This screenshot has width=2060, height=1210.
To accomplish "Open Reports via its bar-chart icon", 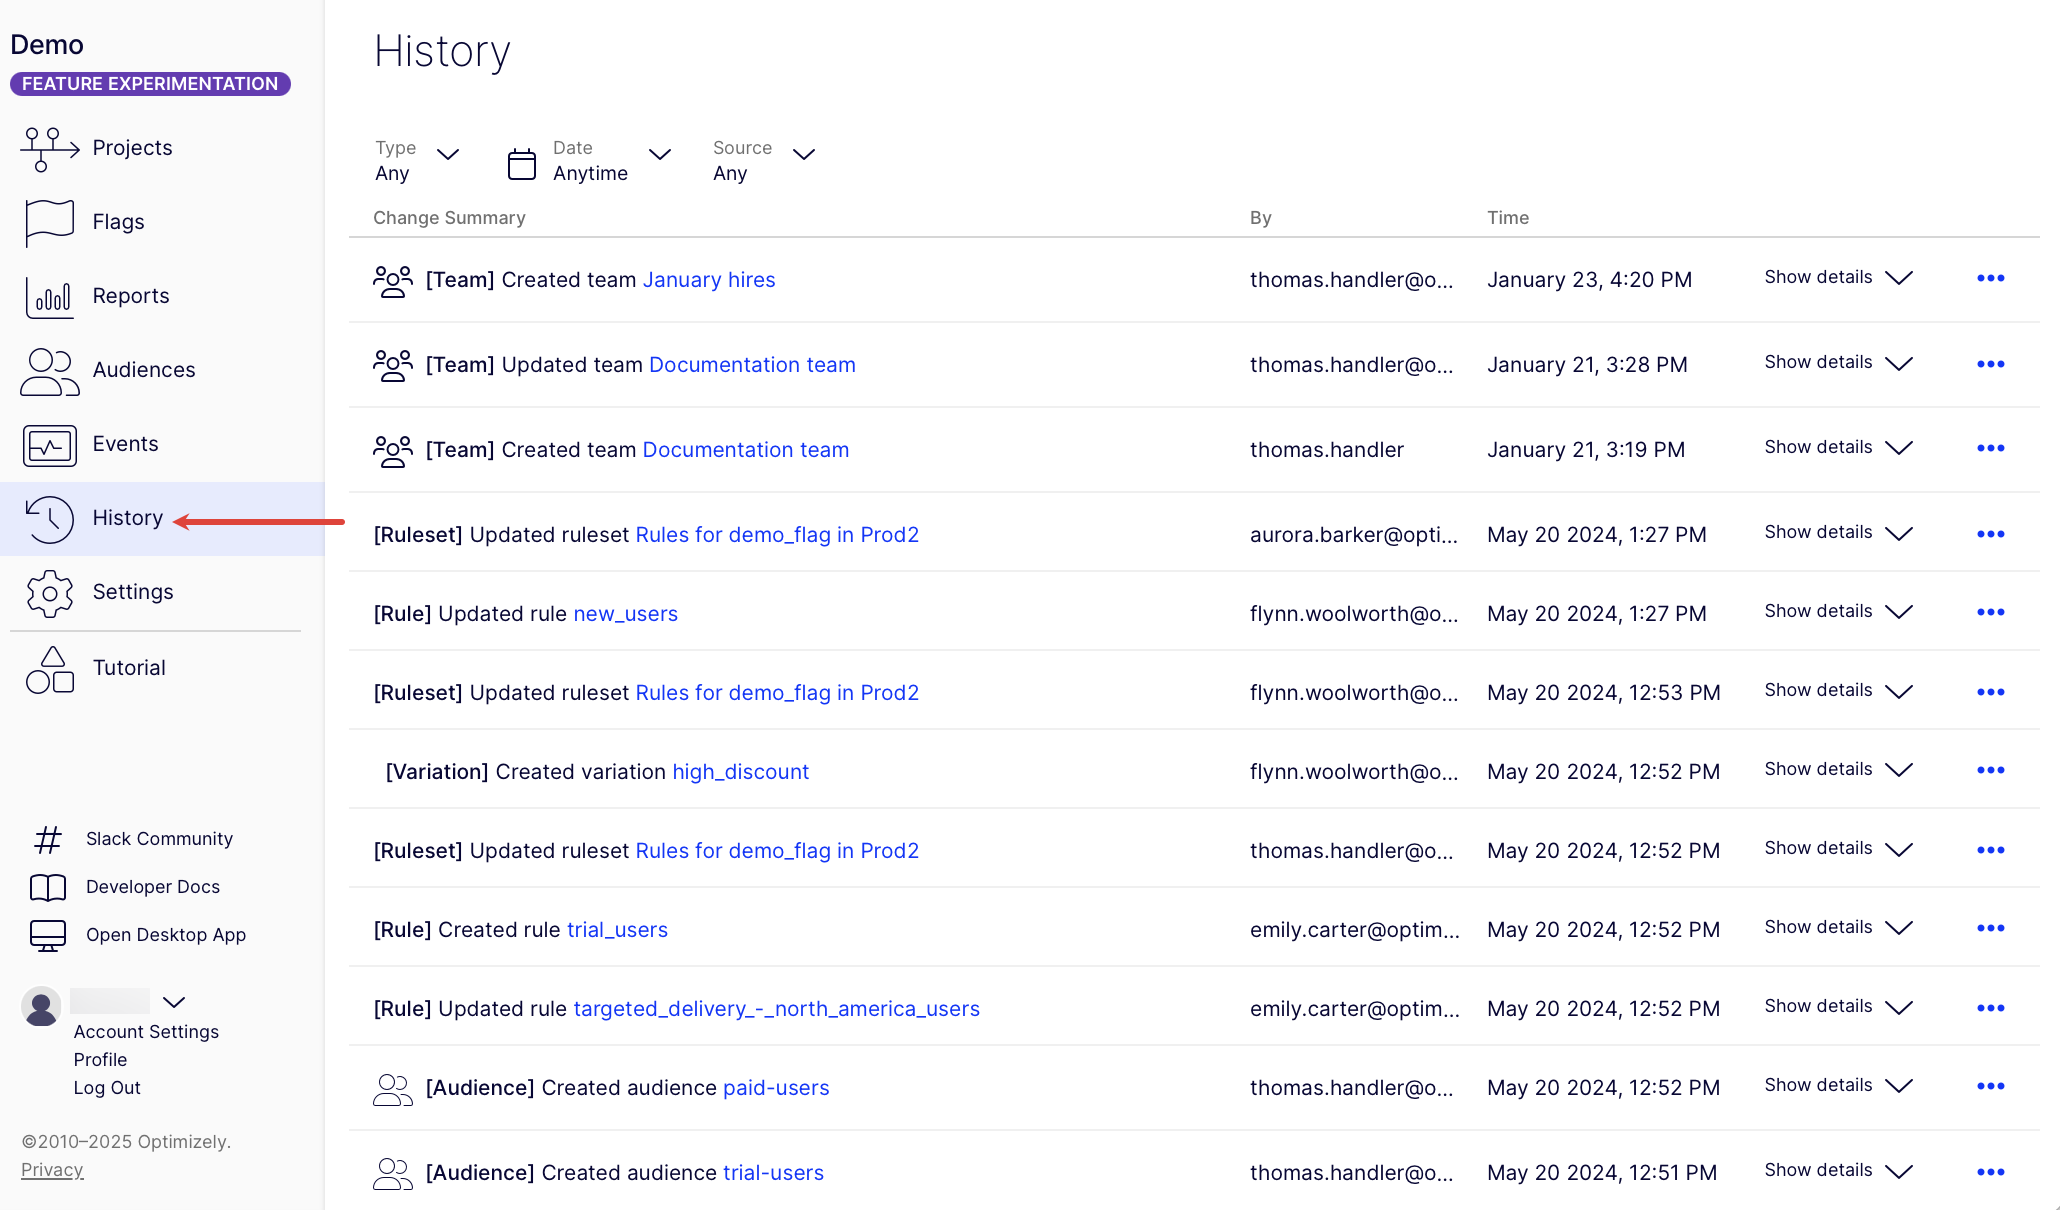I will point(47,296).
